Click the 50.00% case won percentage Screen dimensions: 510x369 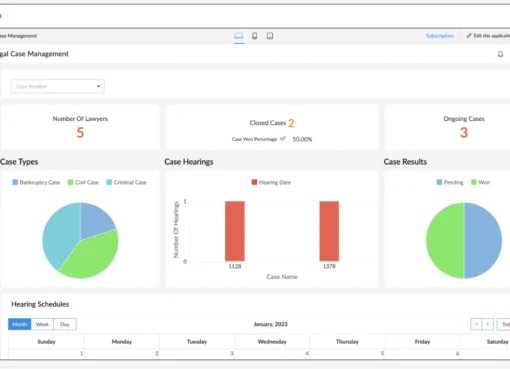(x=302, y=139)
